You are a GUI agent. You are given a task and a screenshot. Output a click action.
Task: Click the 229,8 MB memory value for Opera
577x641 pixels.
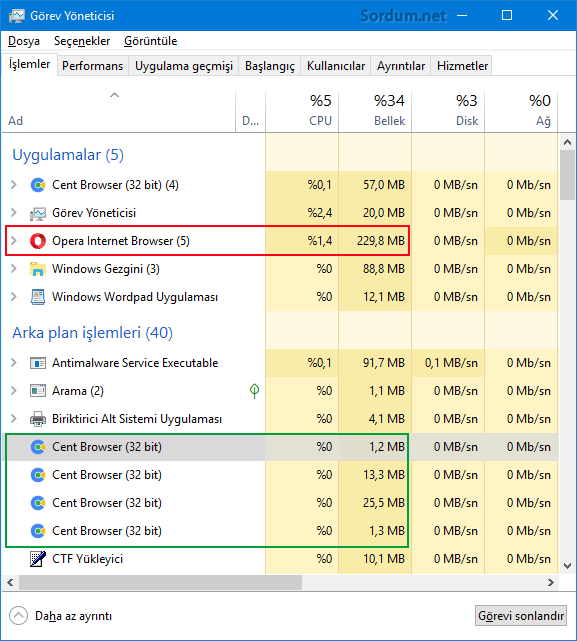point(381,241)
